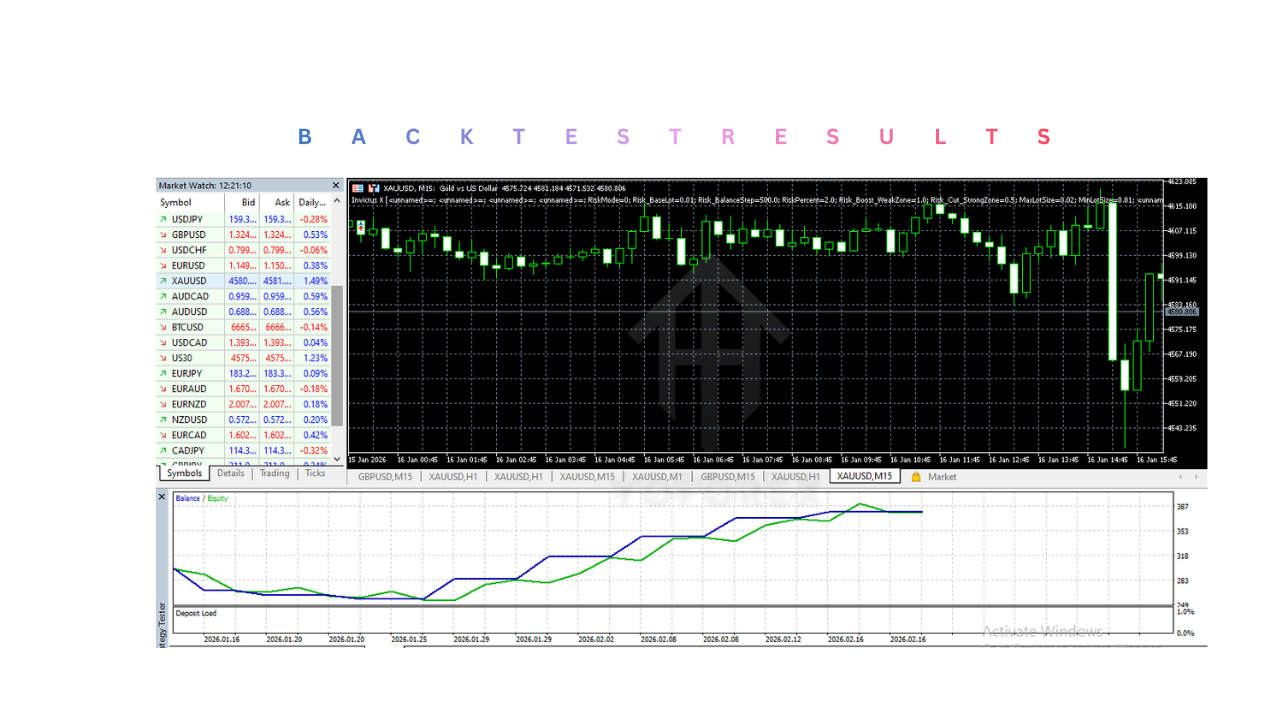Switch to the GBPUSD,M15 chart tab
Viewport: 1280px width, 720px height.
coord(385,477)
